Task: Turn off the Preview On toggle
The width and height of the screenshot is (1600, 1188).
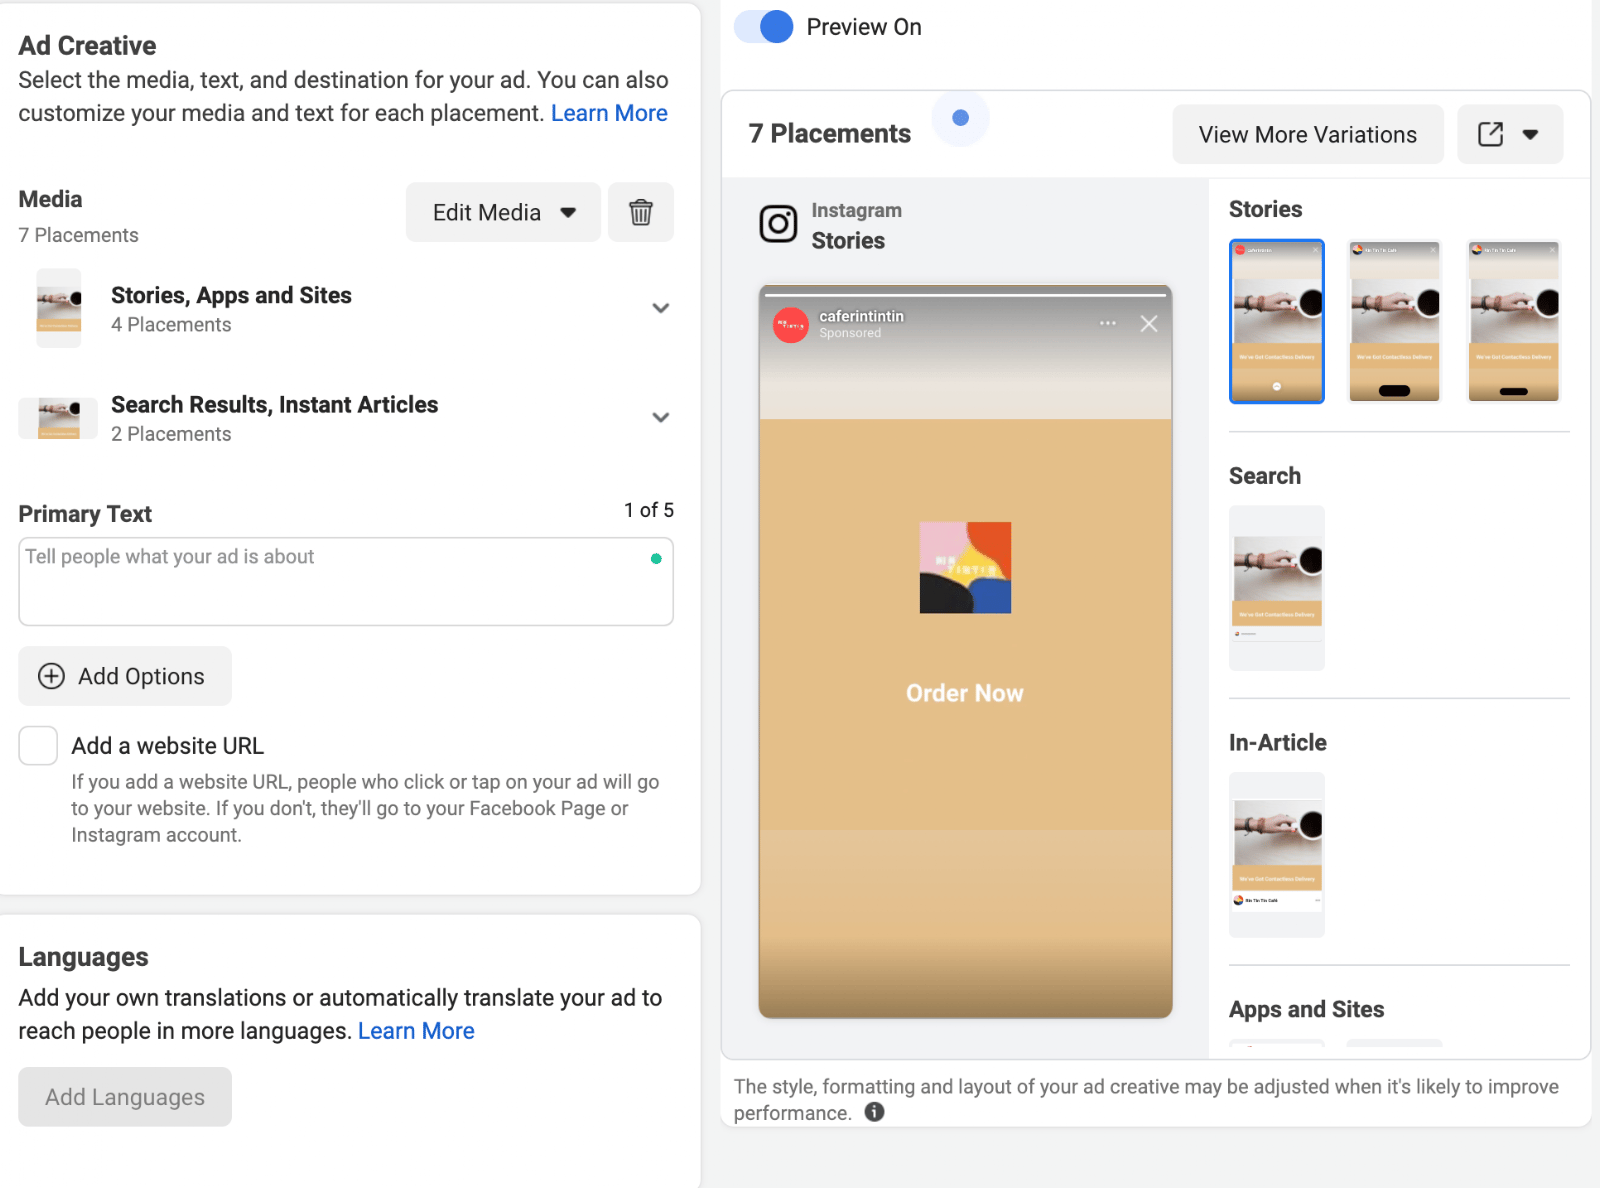Action: point(765,27)
